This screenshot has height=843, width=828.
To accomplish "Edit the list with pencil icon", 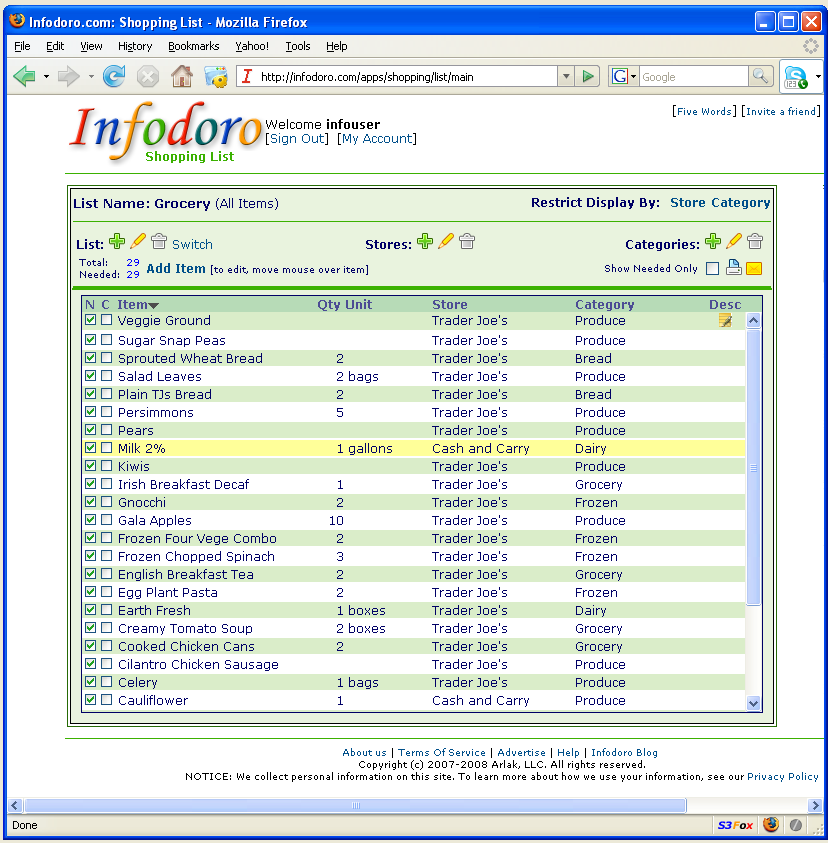I will click(138, 241).
